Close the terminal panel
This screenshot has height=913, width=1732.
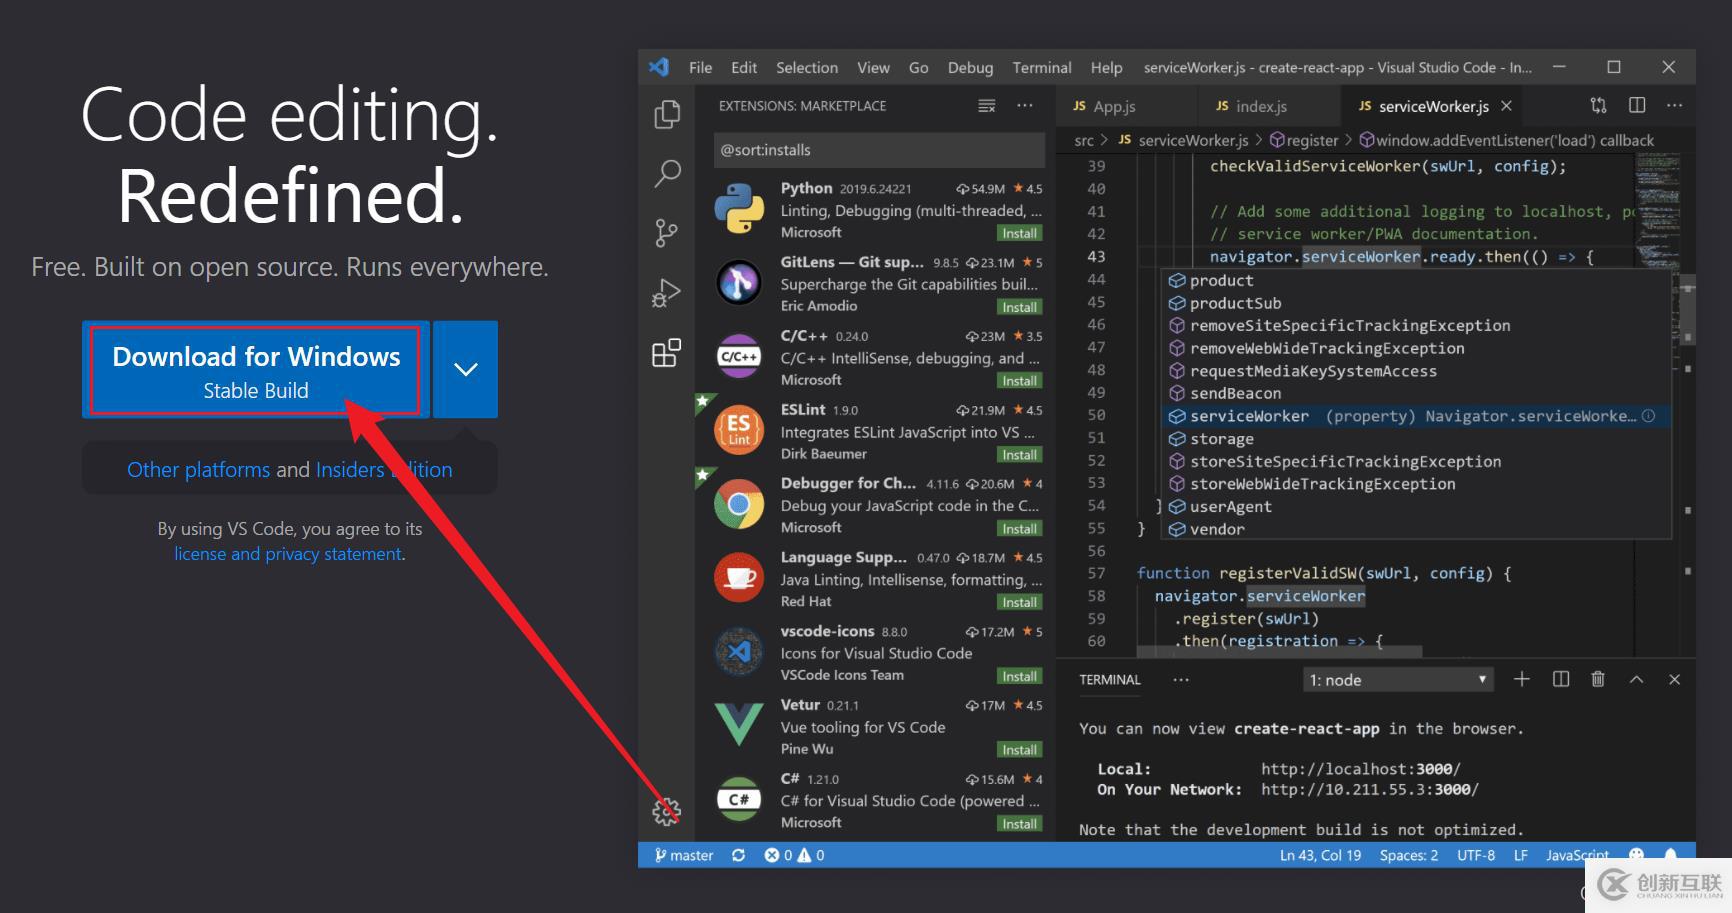1674,679
